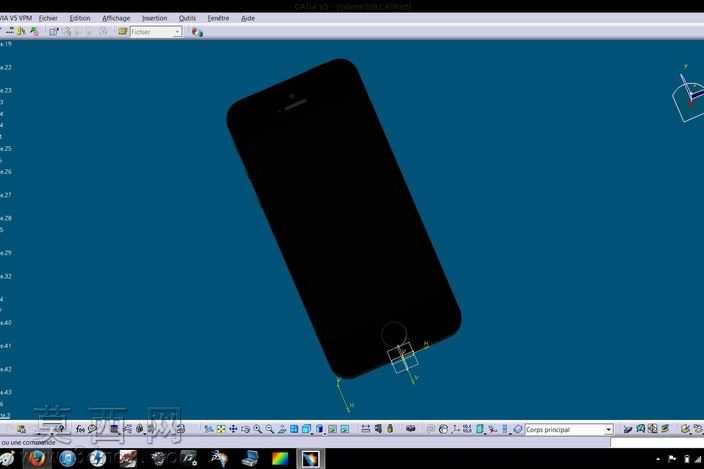The height and width of the screenshot is (469, 704).
Task: Select the home button circle on phone model
Action: (394, 333)
